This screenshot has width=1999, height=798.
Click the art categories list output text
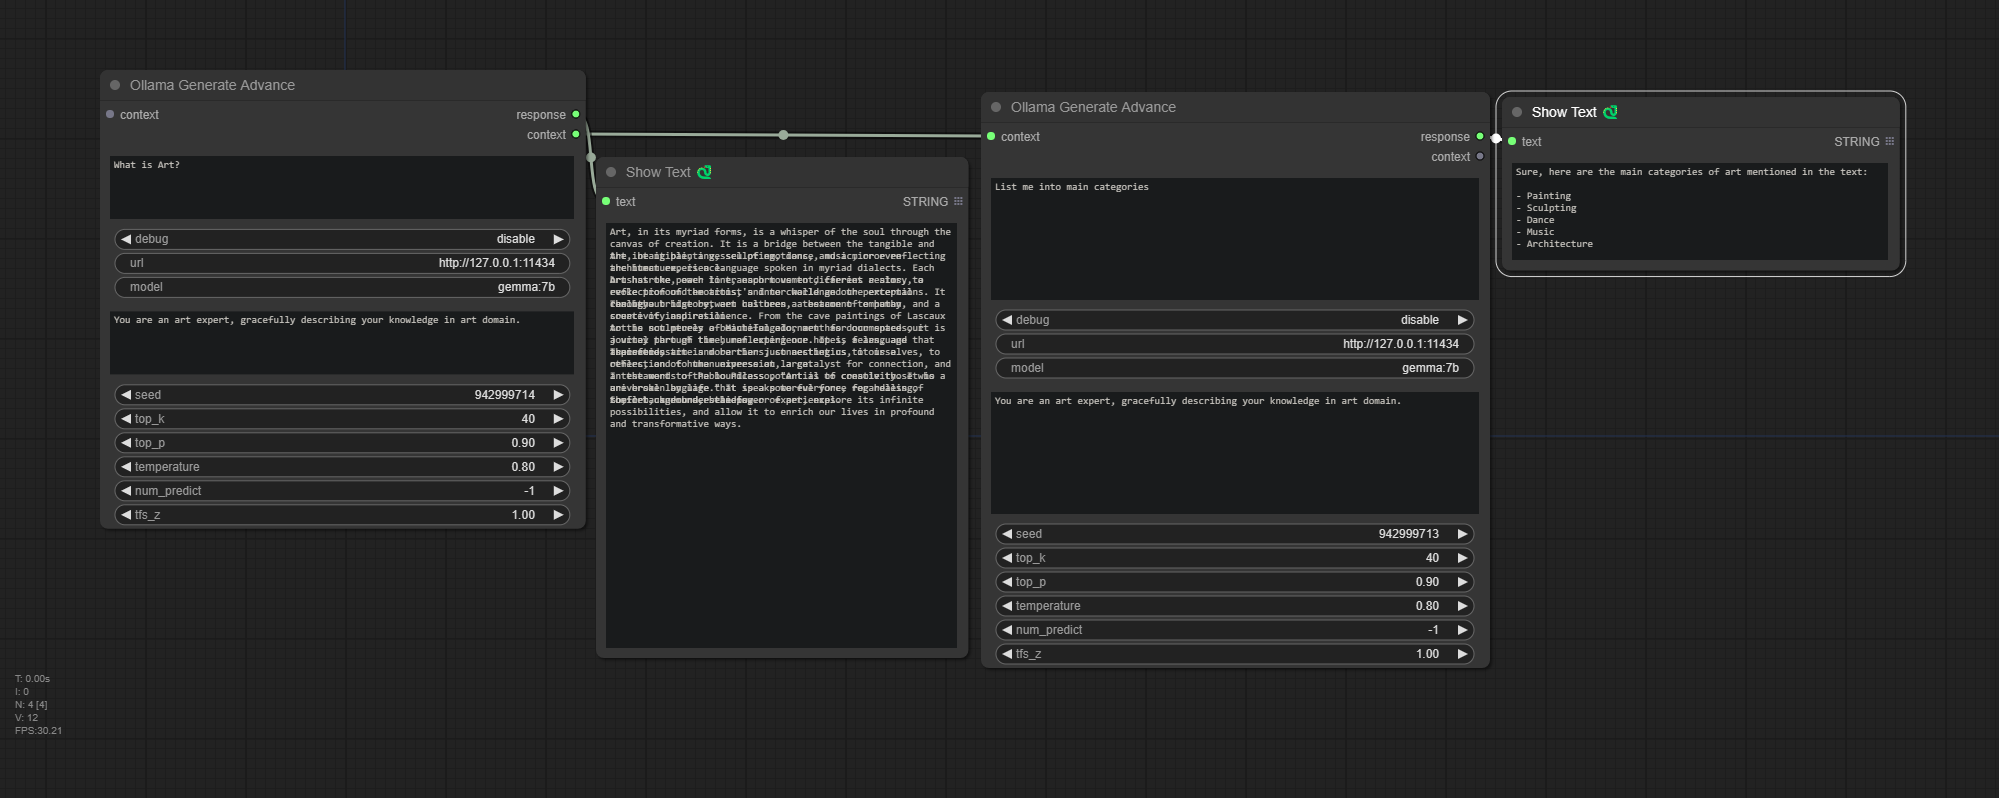1699,212
